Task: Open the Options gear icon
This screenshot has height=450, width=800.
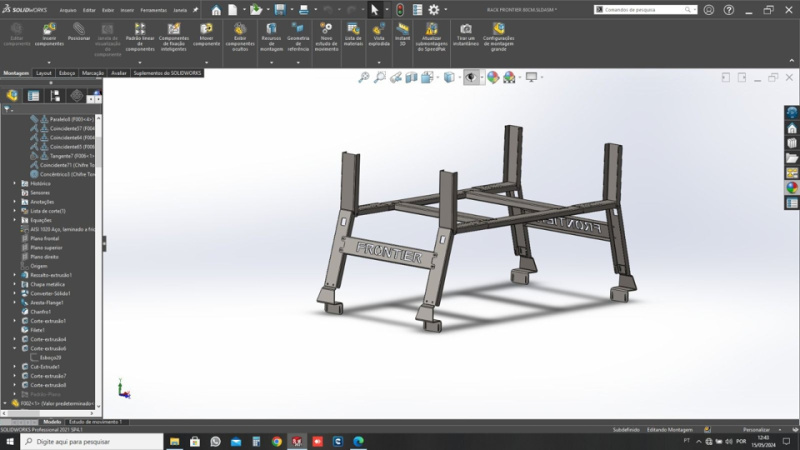Action: 434,10
